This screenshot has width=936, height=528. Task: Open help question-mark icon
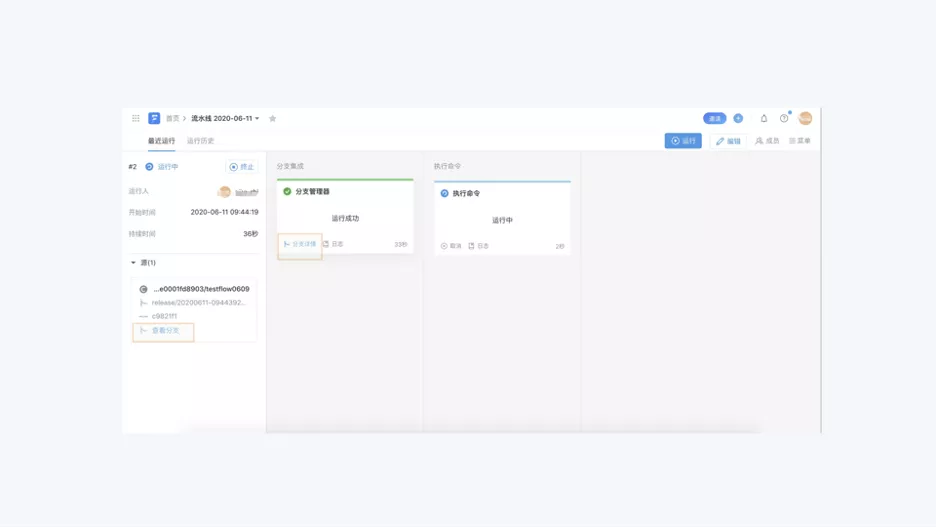tap(784, 118)
